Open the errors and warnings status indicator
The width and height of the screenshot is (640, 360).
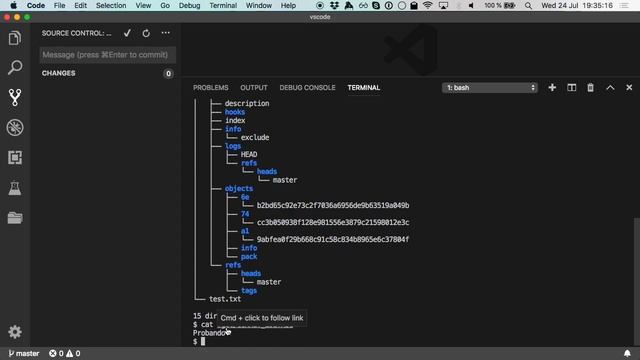64,353
